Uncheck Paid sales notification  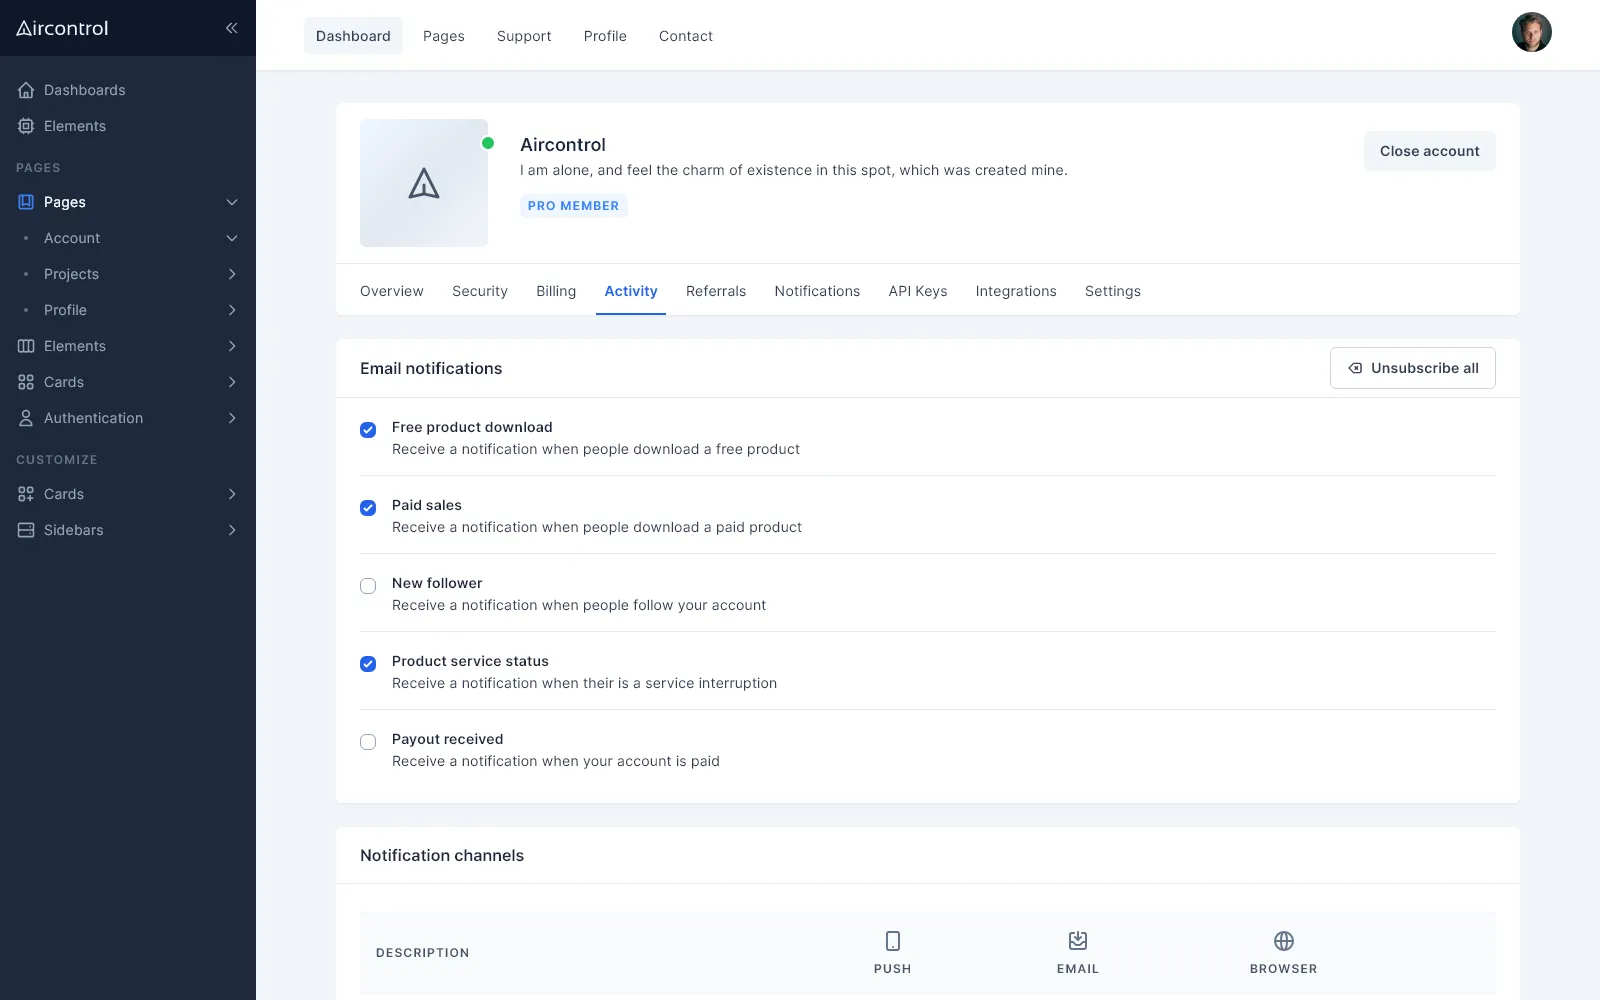click(x=368, y=508)
